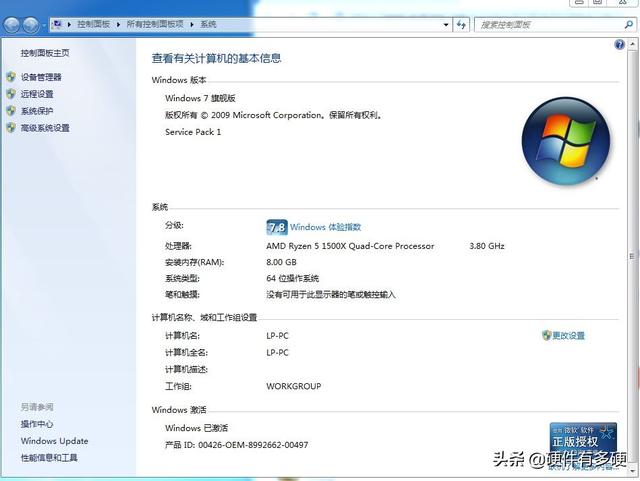
Task: Refresh the page with the refresh button
Action: tap(461, 25)
